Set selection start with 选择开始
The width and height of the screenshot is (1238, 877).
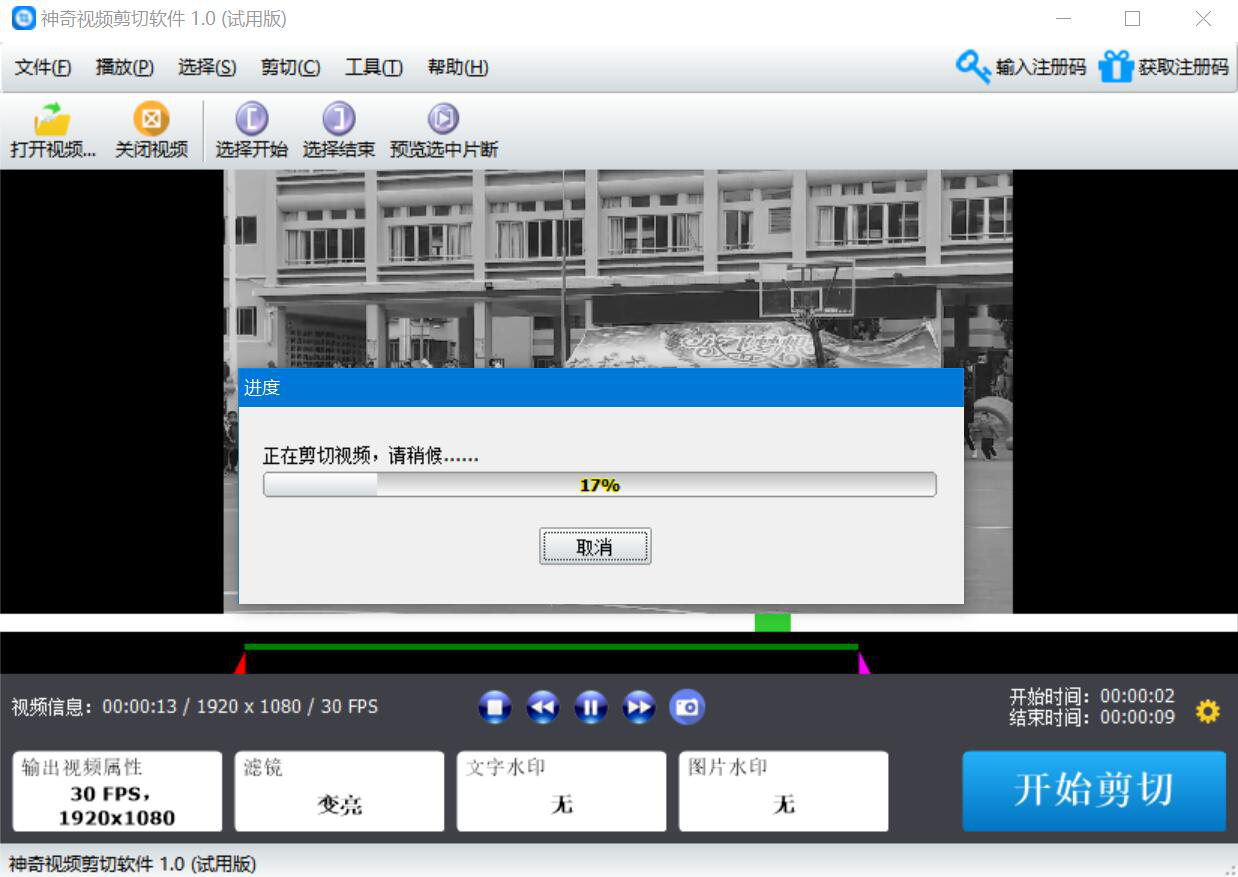click(251, 131)
